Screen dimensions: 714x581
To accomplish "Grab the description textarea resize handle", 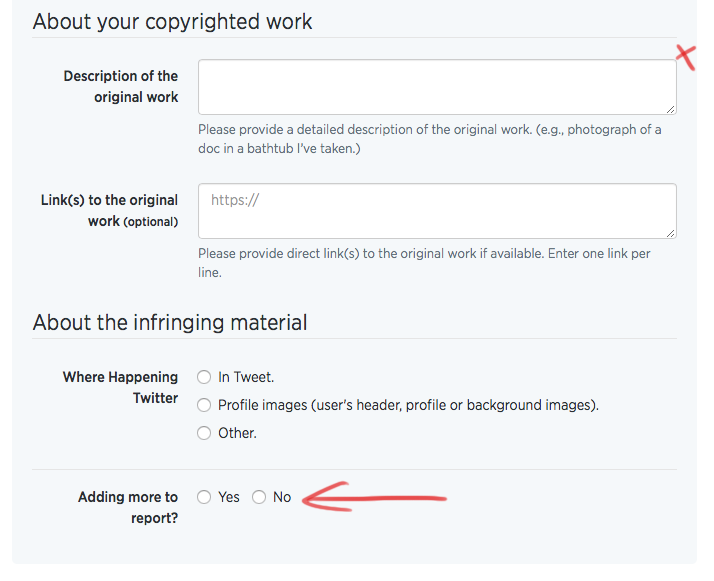I will [x=670, y=109].
